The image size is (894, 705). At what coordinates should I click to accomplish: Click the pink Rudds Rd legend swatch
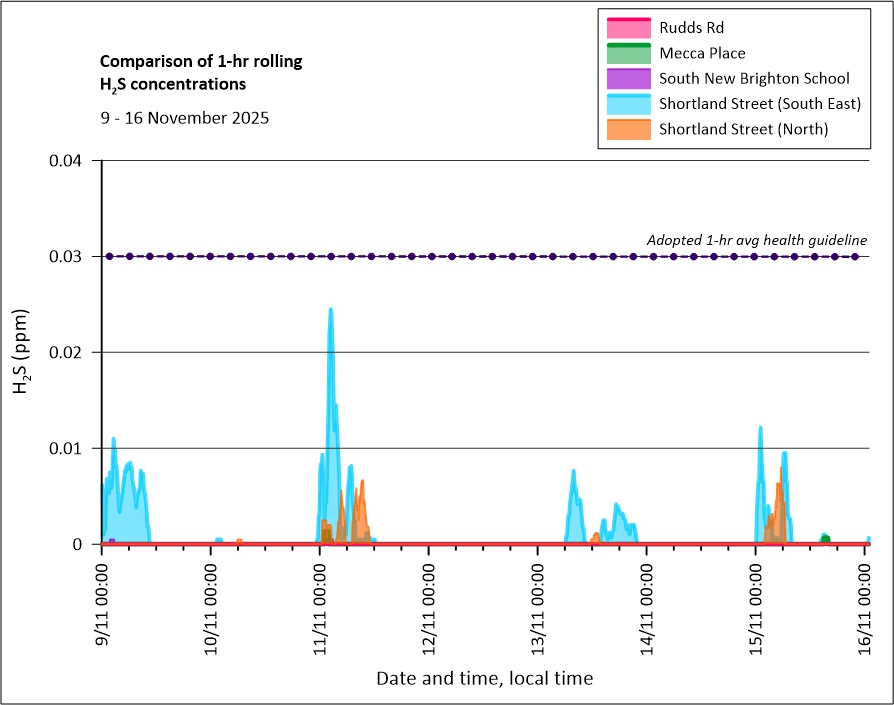pyautogui.click(x=628, y=27)
